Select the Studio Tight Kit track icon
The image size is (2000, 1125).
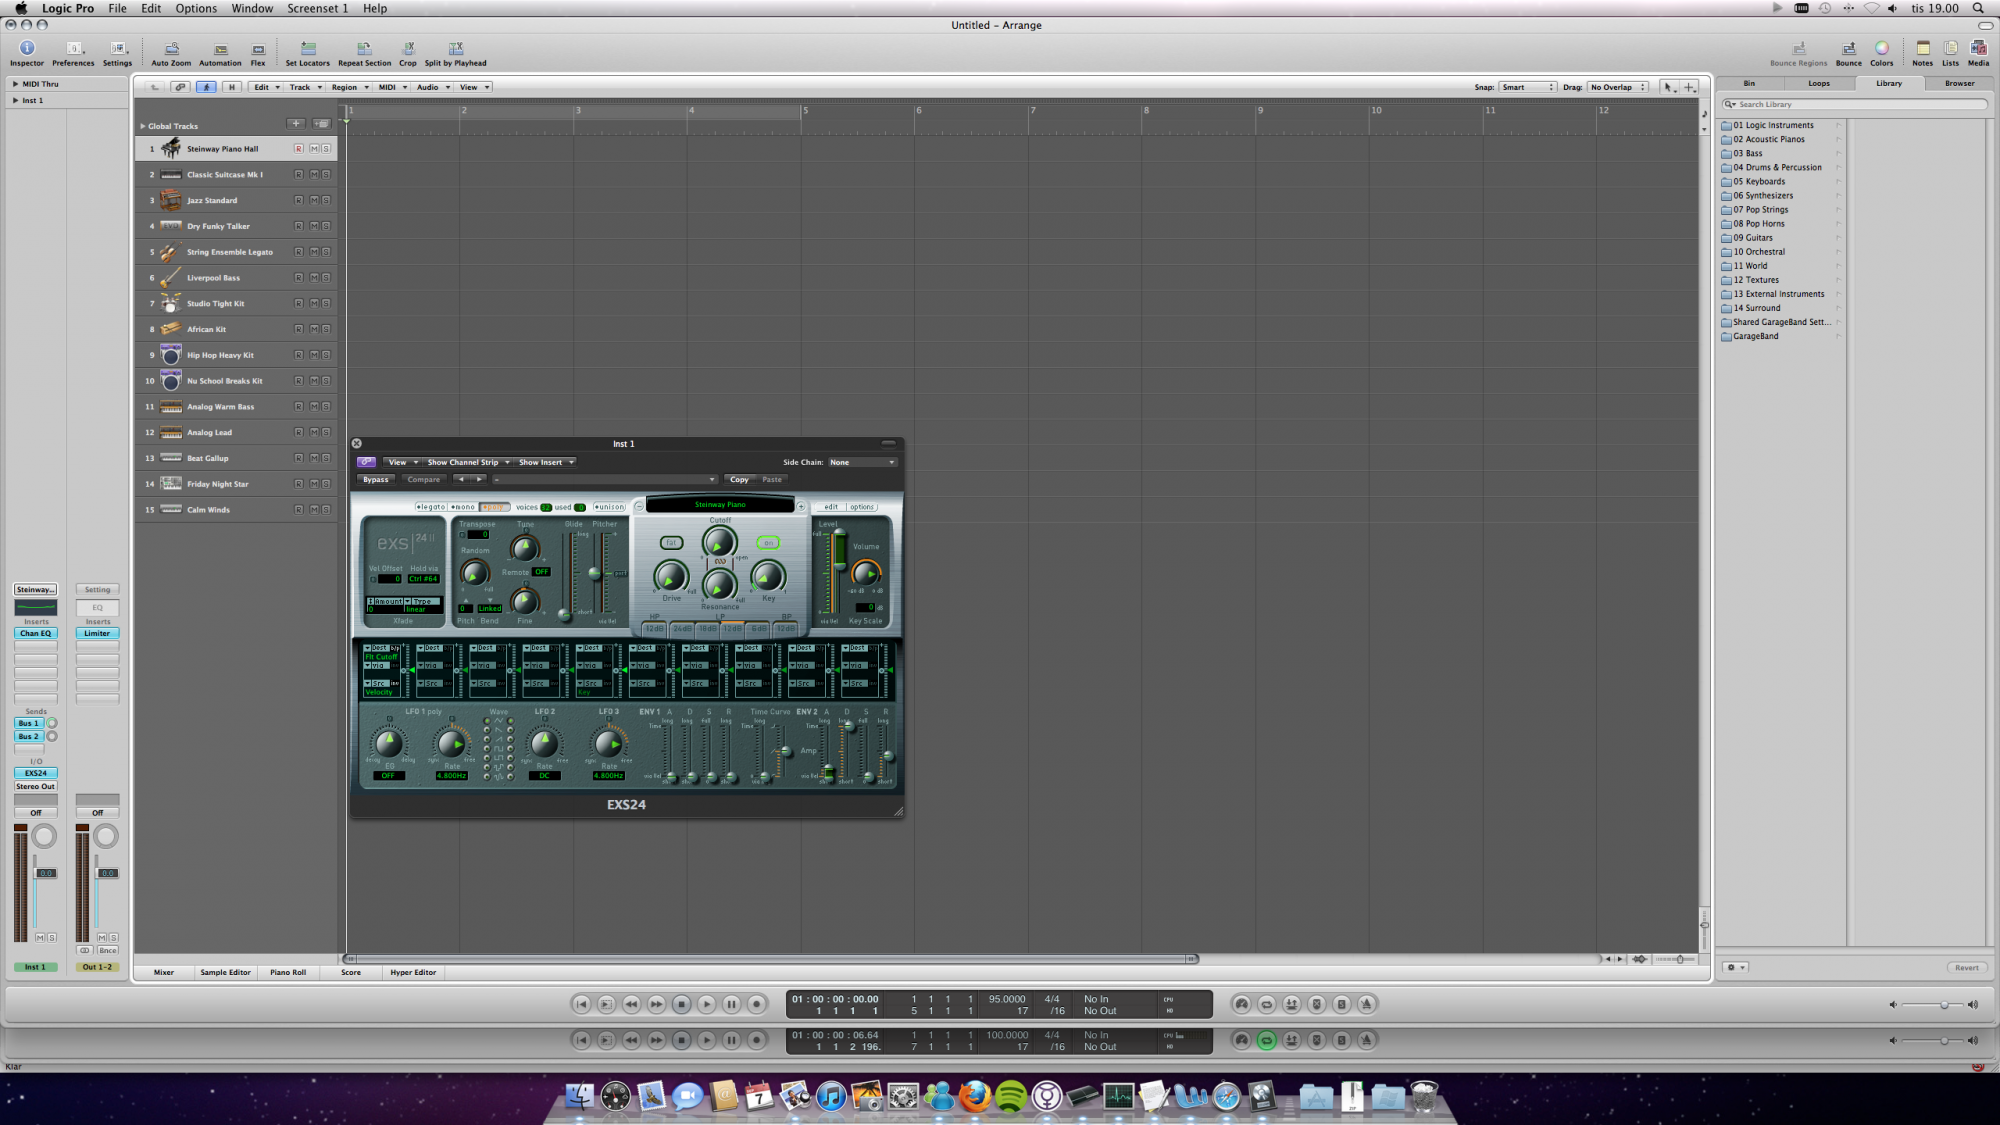(x=171, y=303)
